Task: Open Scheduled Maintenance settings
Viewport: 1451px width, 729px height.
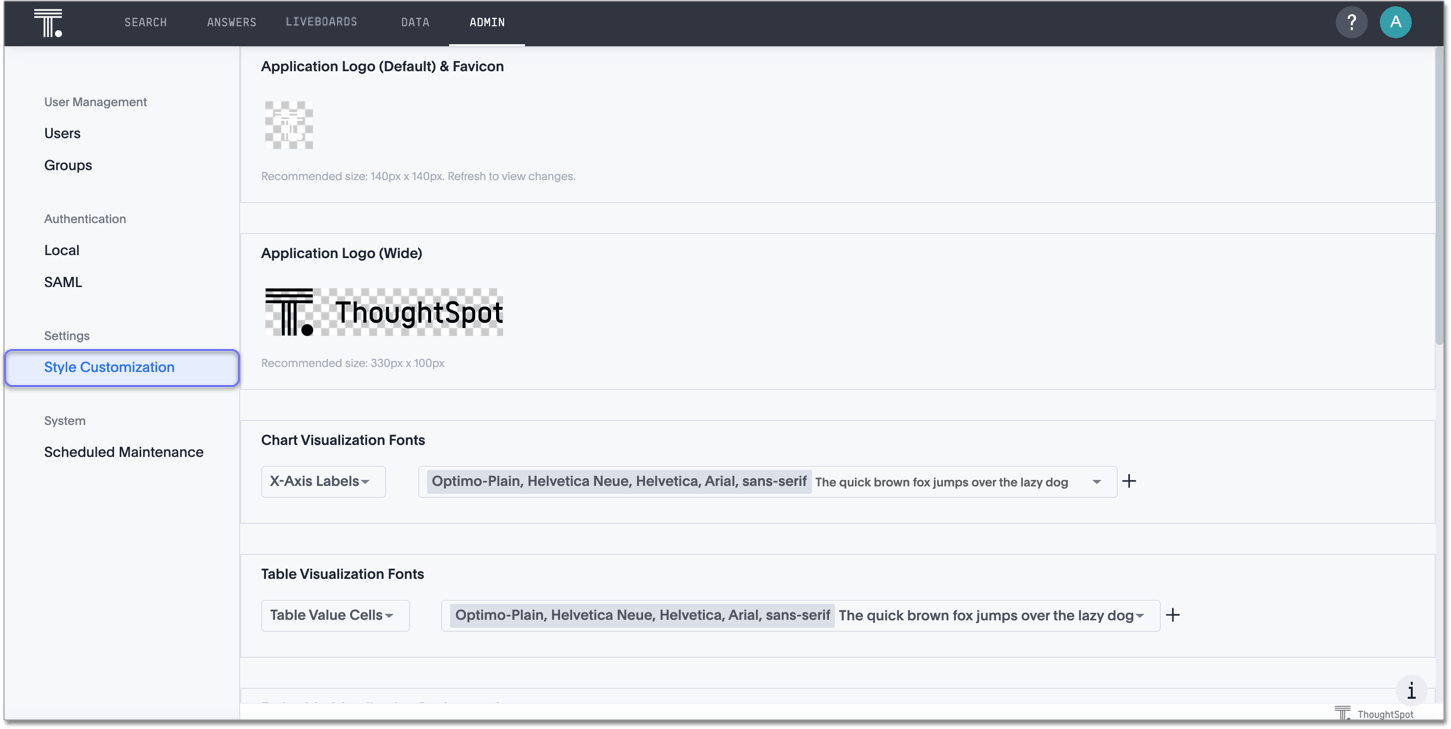Action: point(124,452)
